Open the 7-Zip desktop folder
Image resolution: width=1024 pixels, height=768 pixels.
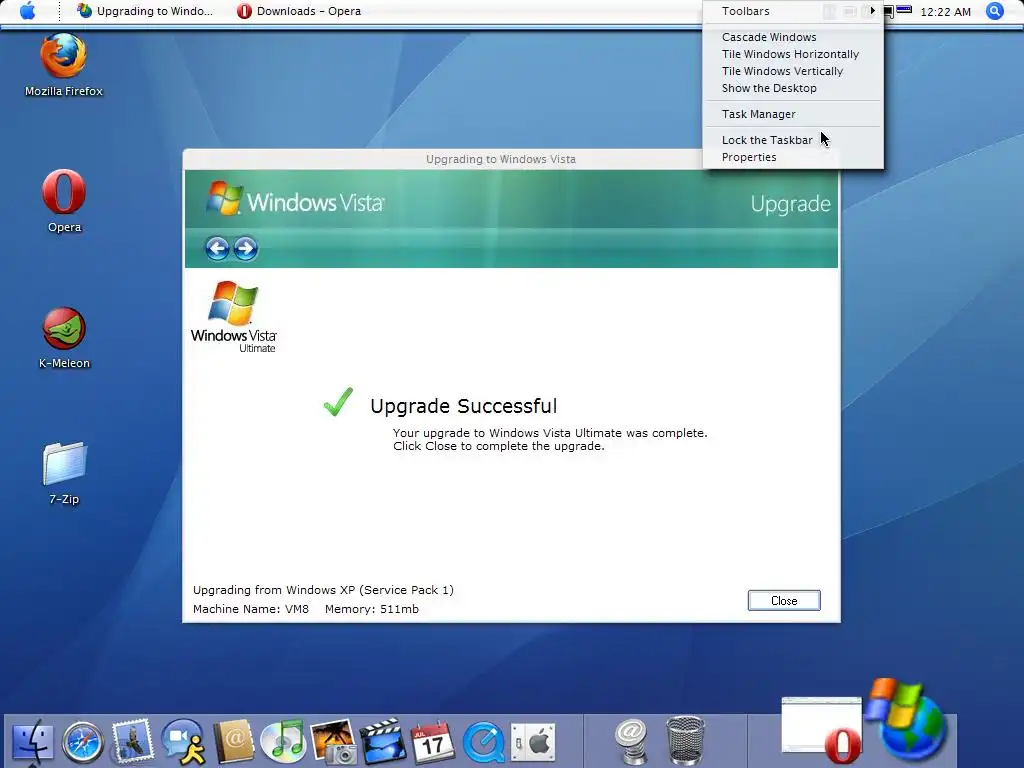tap(64, 473)
